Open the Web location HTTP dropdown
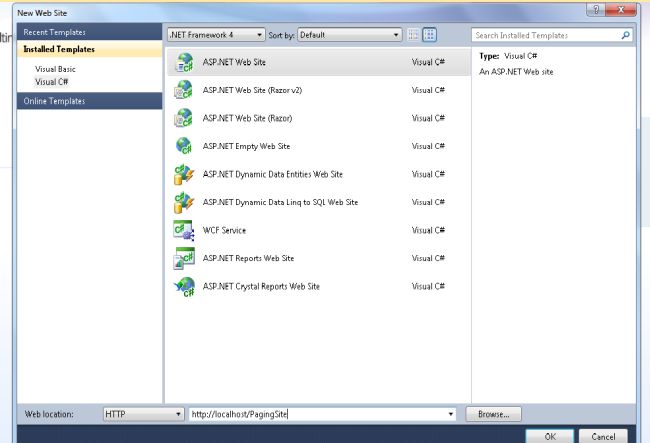This screenshot has height=443, width=650. tap(143, 414)
